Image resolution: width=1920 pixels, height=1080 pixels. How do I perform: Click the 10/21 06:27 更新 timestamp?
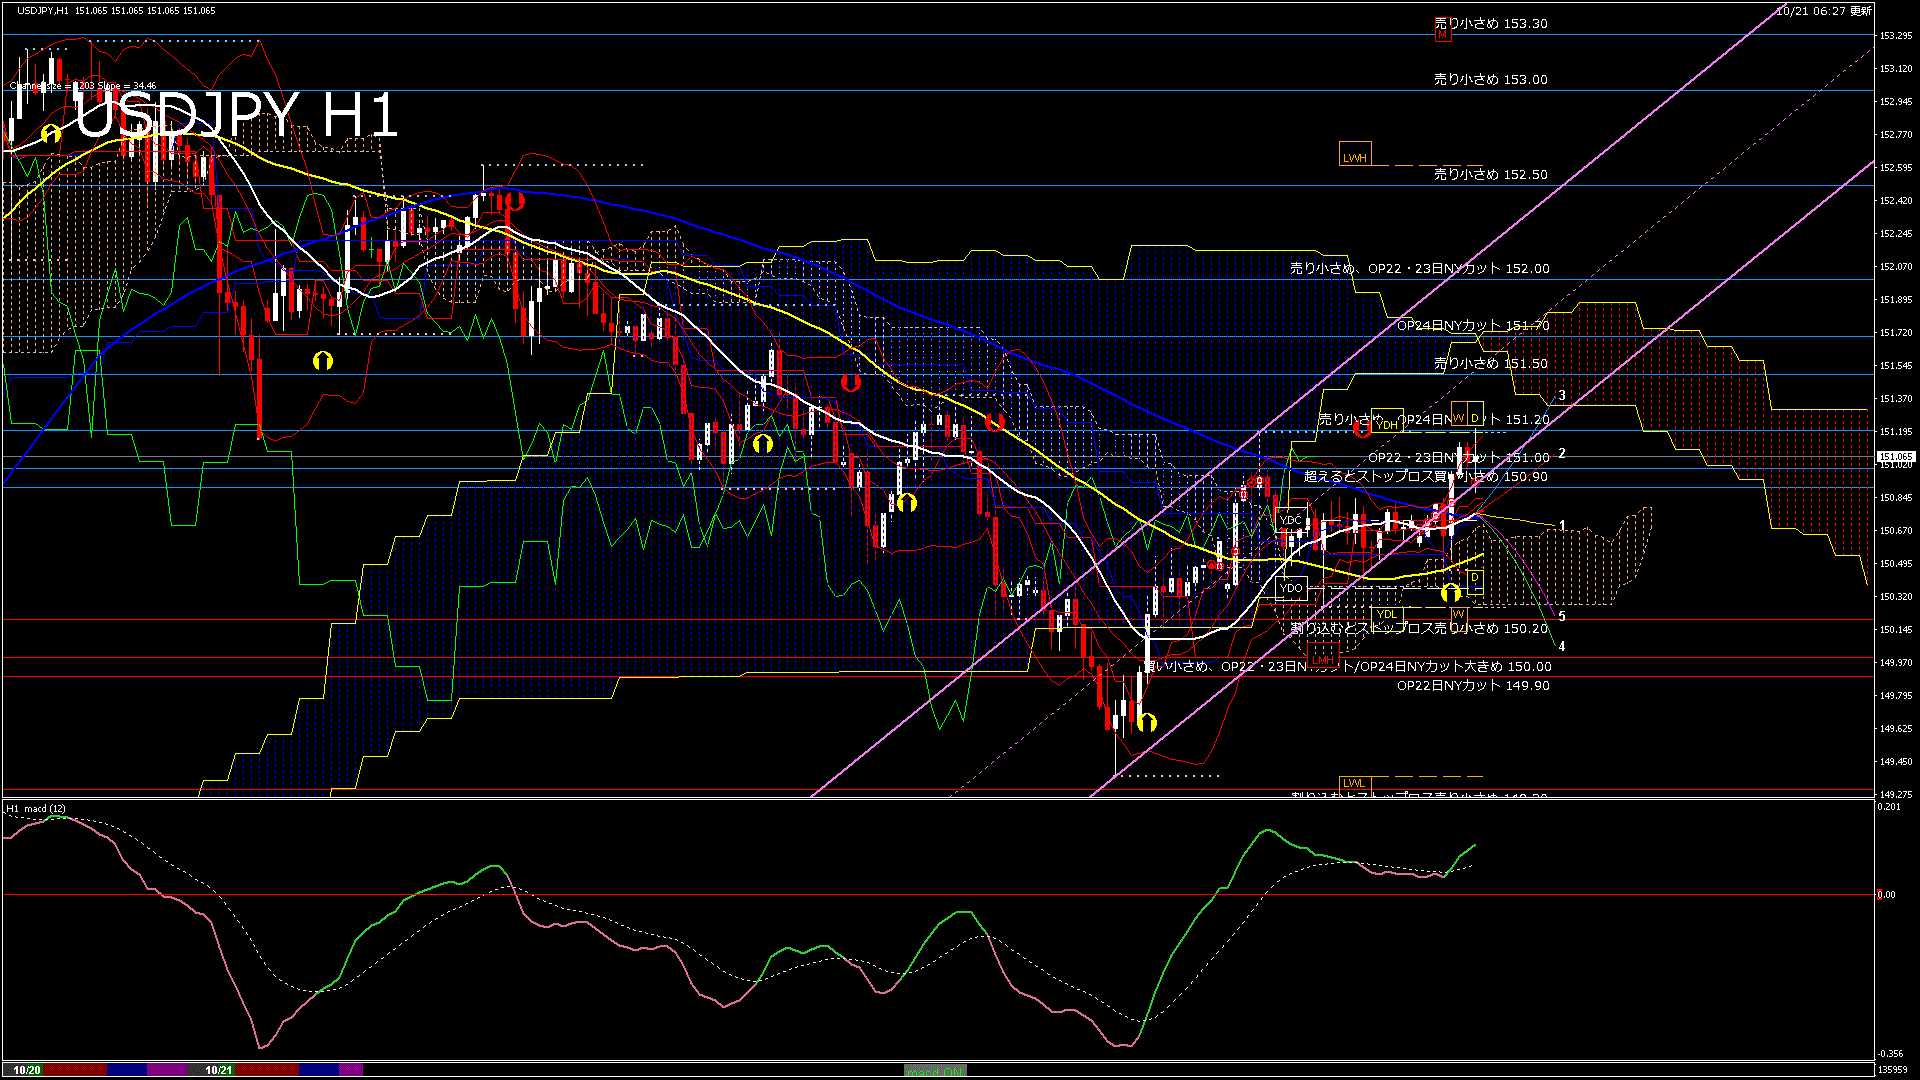[x=1823, y=11]
